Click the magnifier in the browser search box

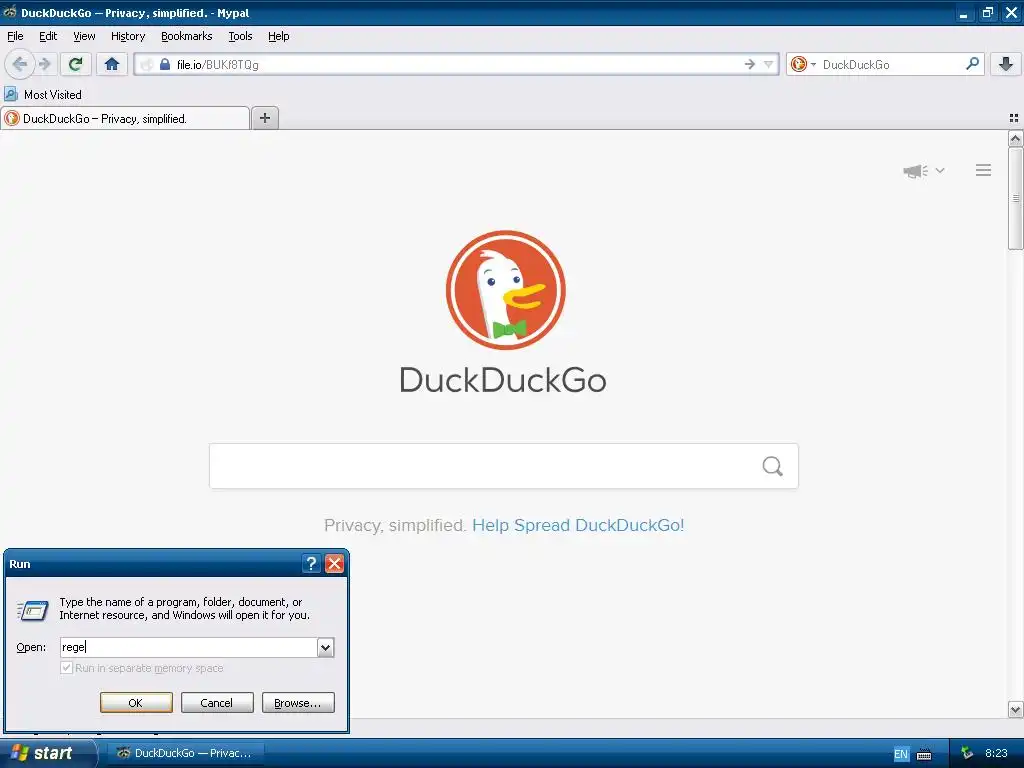(972, 63)
